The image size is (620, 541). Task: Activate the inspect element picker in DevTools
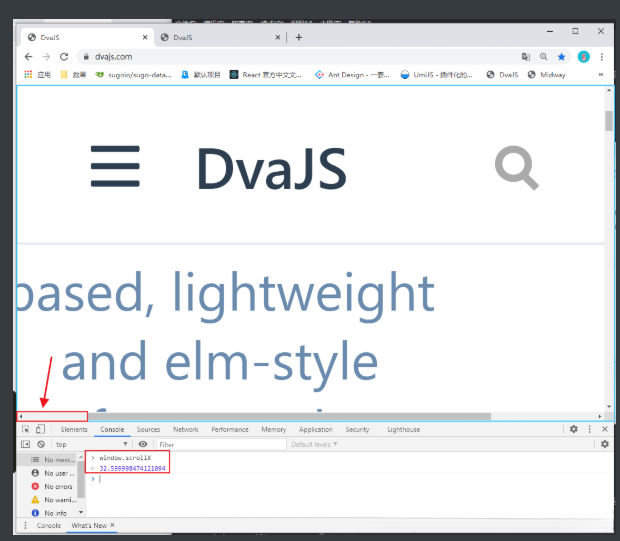point(26,429)
